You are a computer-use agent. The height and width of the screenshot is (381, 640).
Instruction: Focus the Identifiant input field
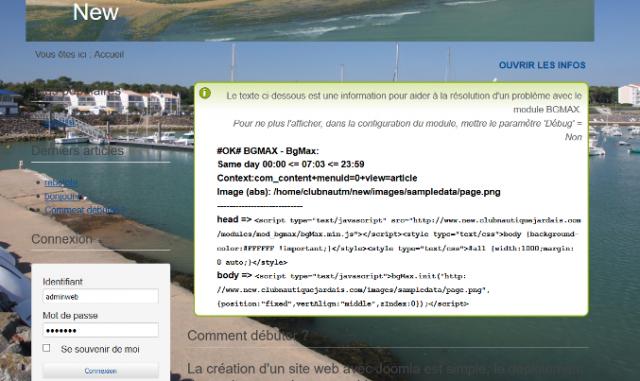point(100,296)
